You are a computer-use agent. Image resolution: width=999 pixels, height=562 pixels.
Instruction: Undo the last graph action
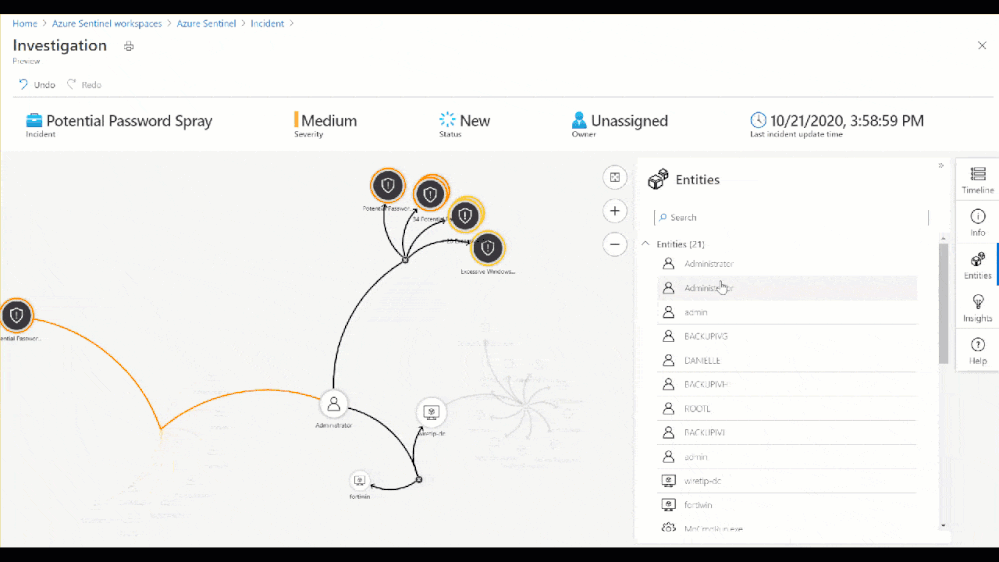click(x=36, y=84)
